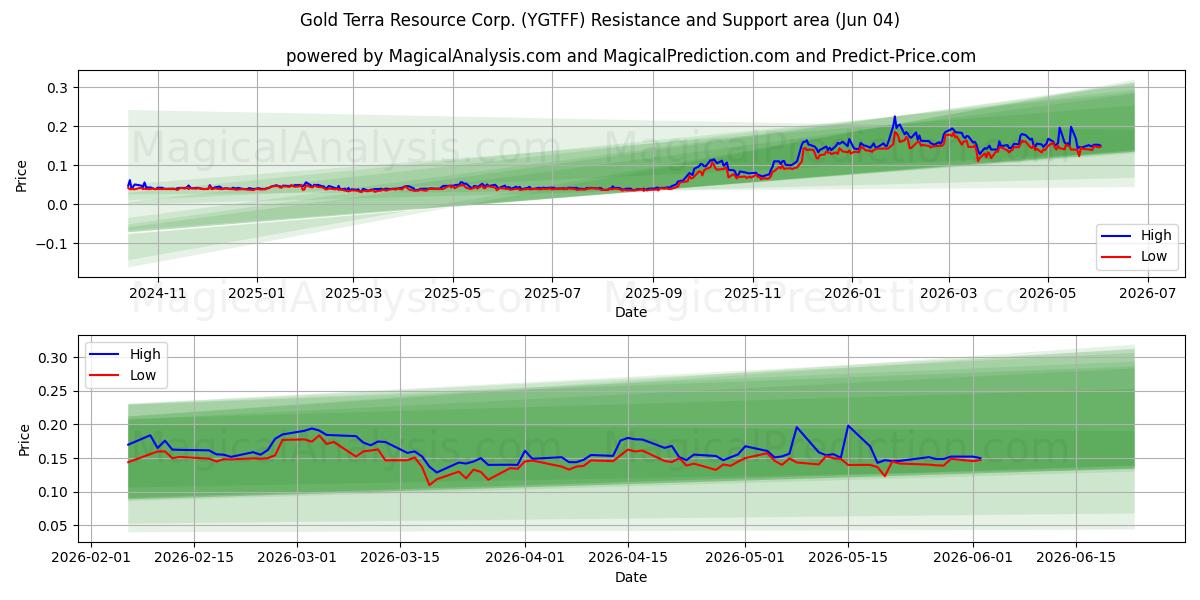
Task: Click the '2026-05-01' date tick
Action: pos(745,558)
